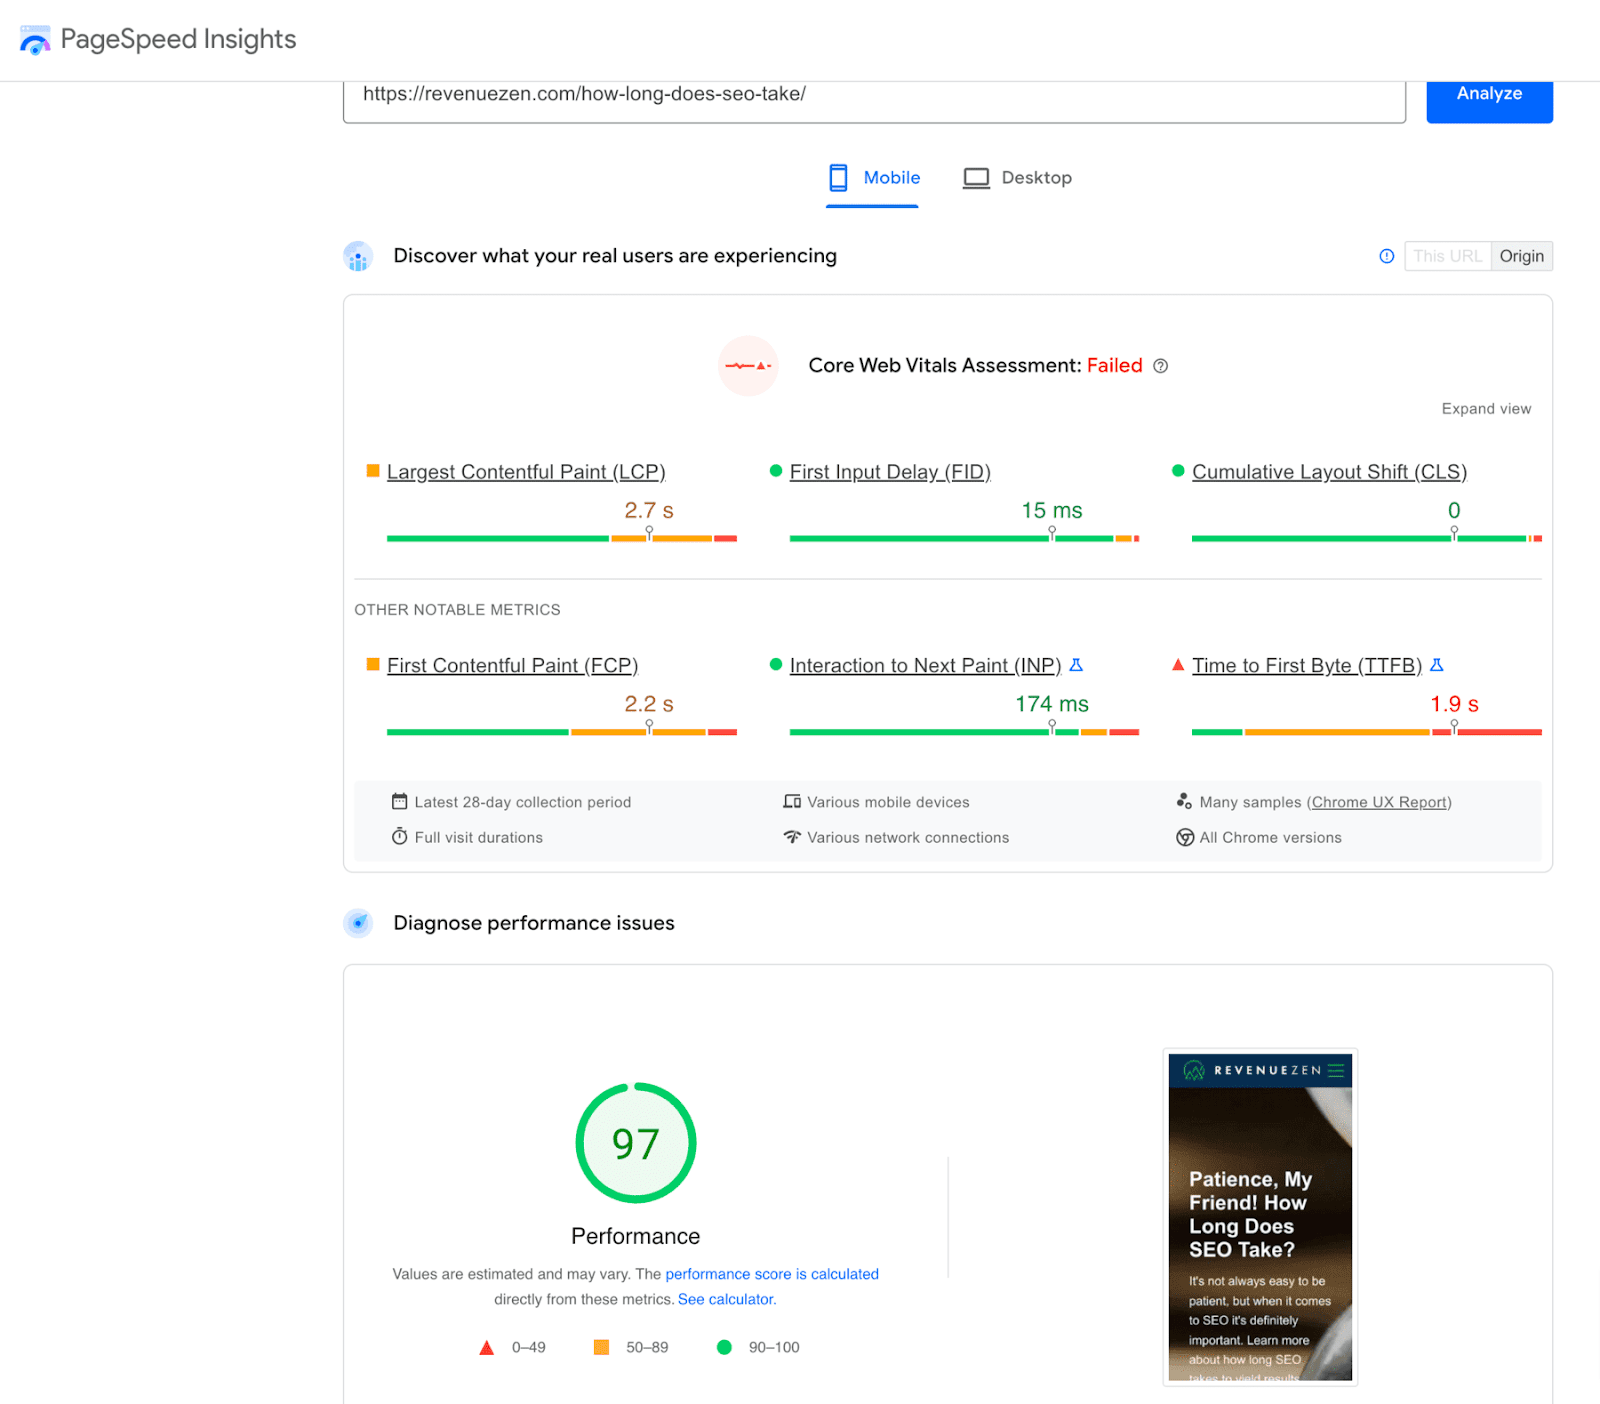Click the green circle 90–100 legend icon
Screen dimensions: 1600x1404
725,1347
